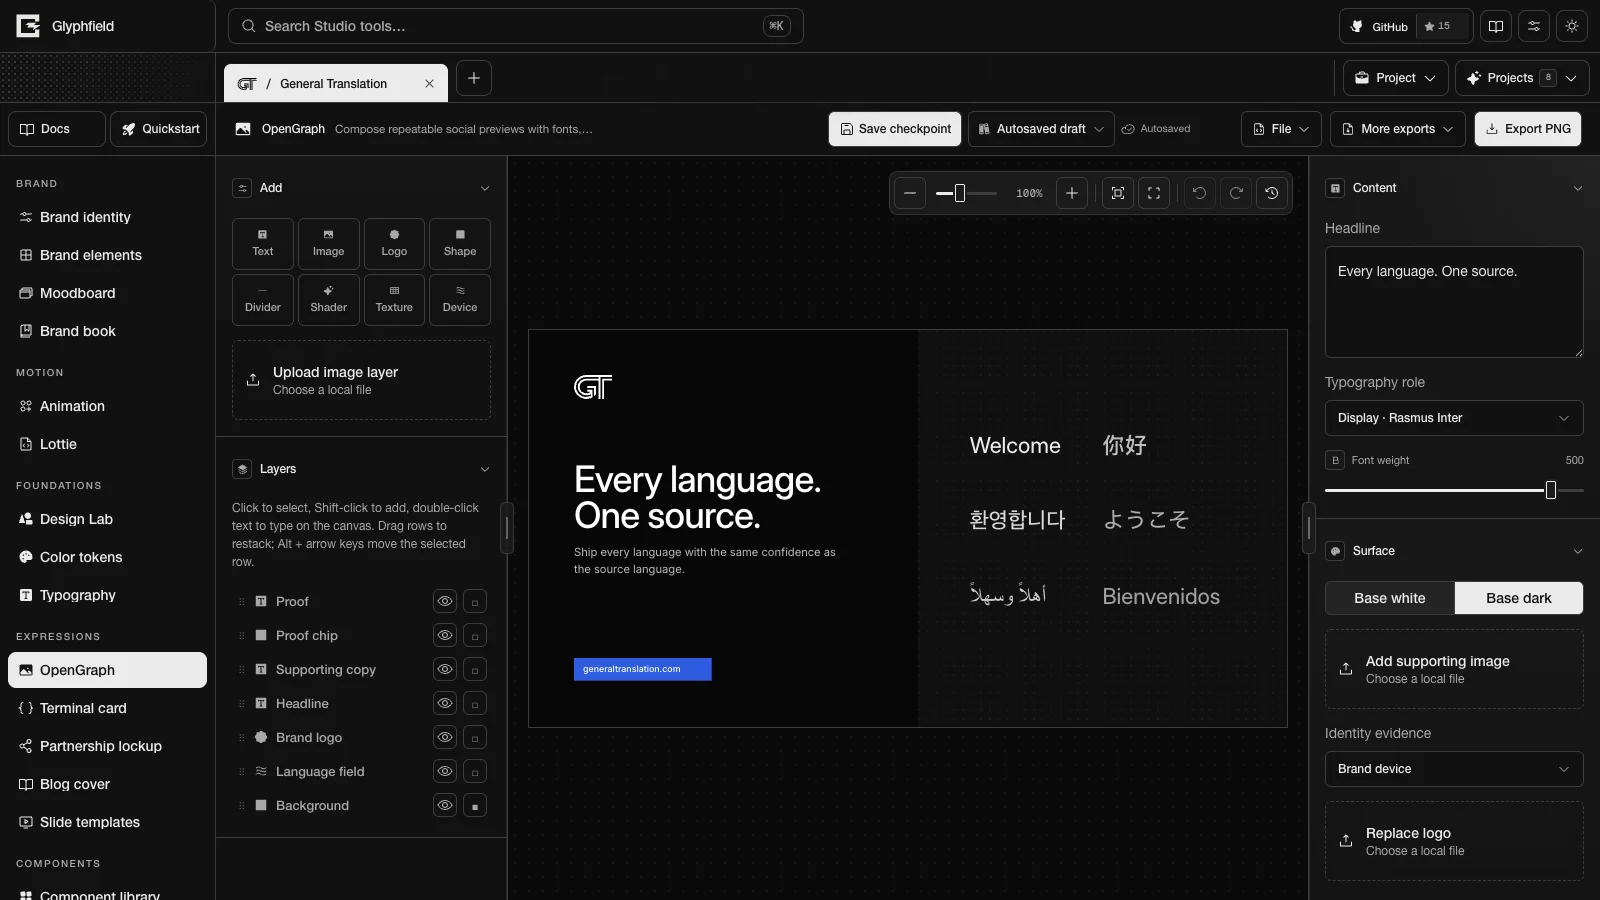Viewport: 1600px width, 900px height.
Task: Click the bold B font weight icon
Action: [x=1335, y=460]
